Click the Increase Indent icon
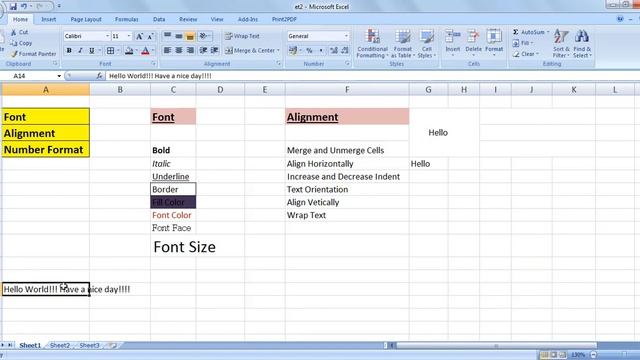The width and height of the screenshot is (640, 360). (x=215, y=51)
